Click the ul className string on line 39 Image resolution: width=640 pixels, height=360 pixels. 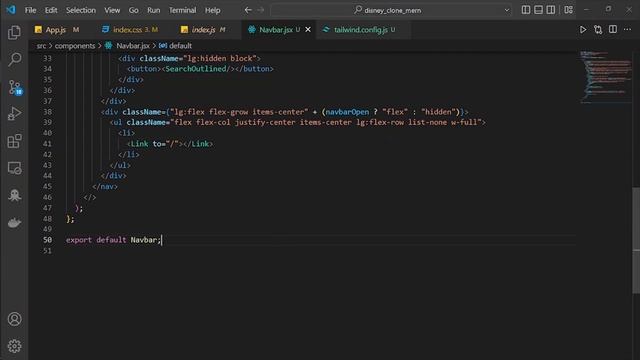pos(326,122)
